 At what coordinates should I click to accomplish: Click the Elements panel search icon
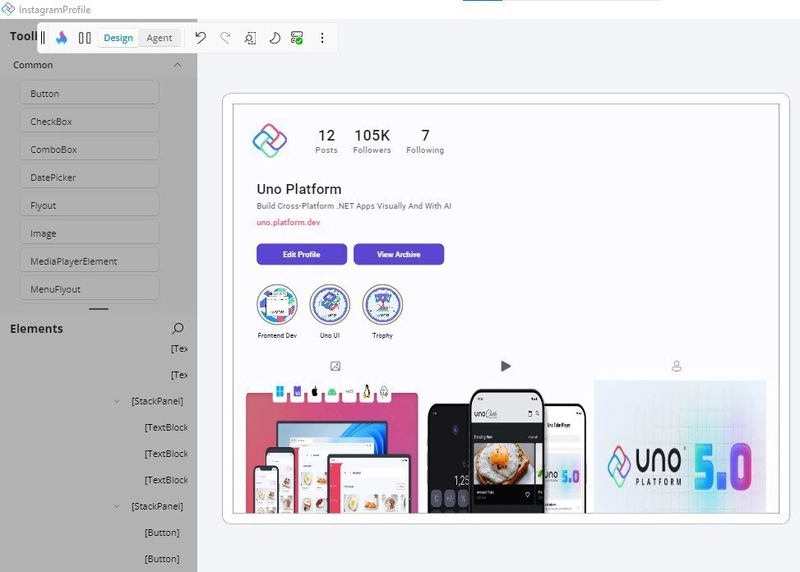point(178,329)
